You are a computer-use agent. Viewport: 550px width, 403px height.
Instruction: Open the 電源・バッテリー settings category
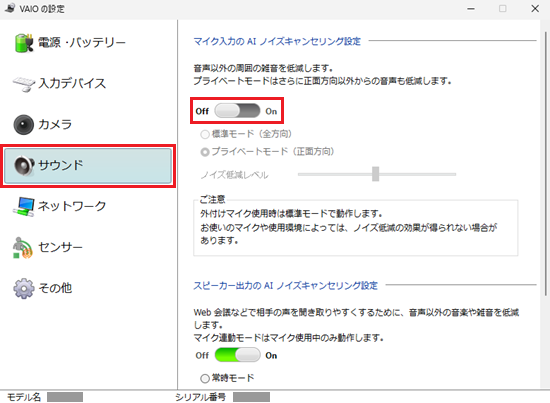pos(88,43)
